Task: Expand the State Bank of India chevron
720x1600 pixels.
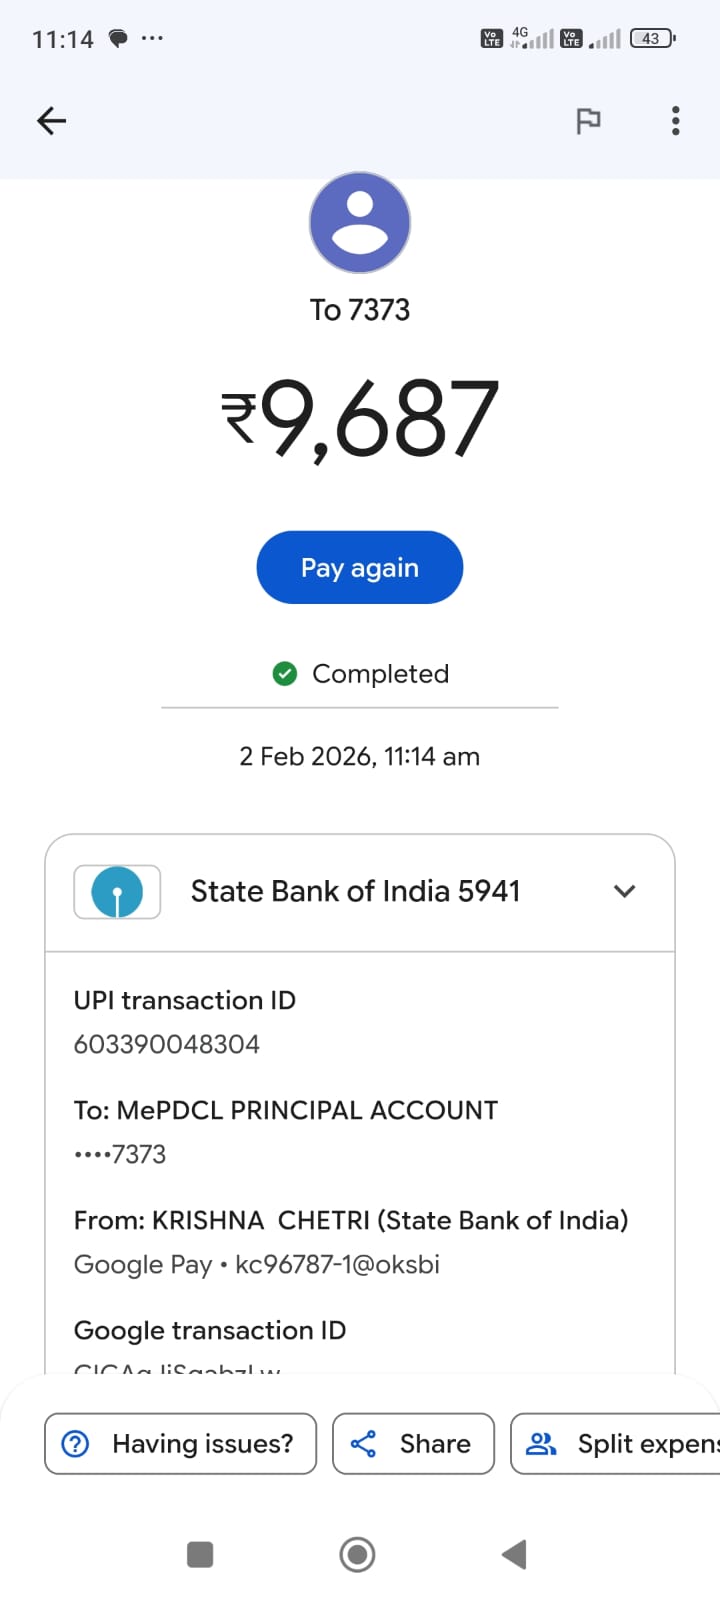Action: pos(624,891)
